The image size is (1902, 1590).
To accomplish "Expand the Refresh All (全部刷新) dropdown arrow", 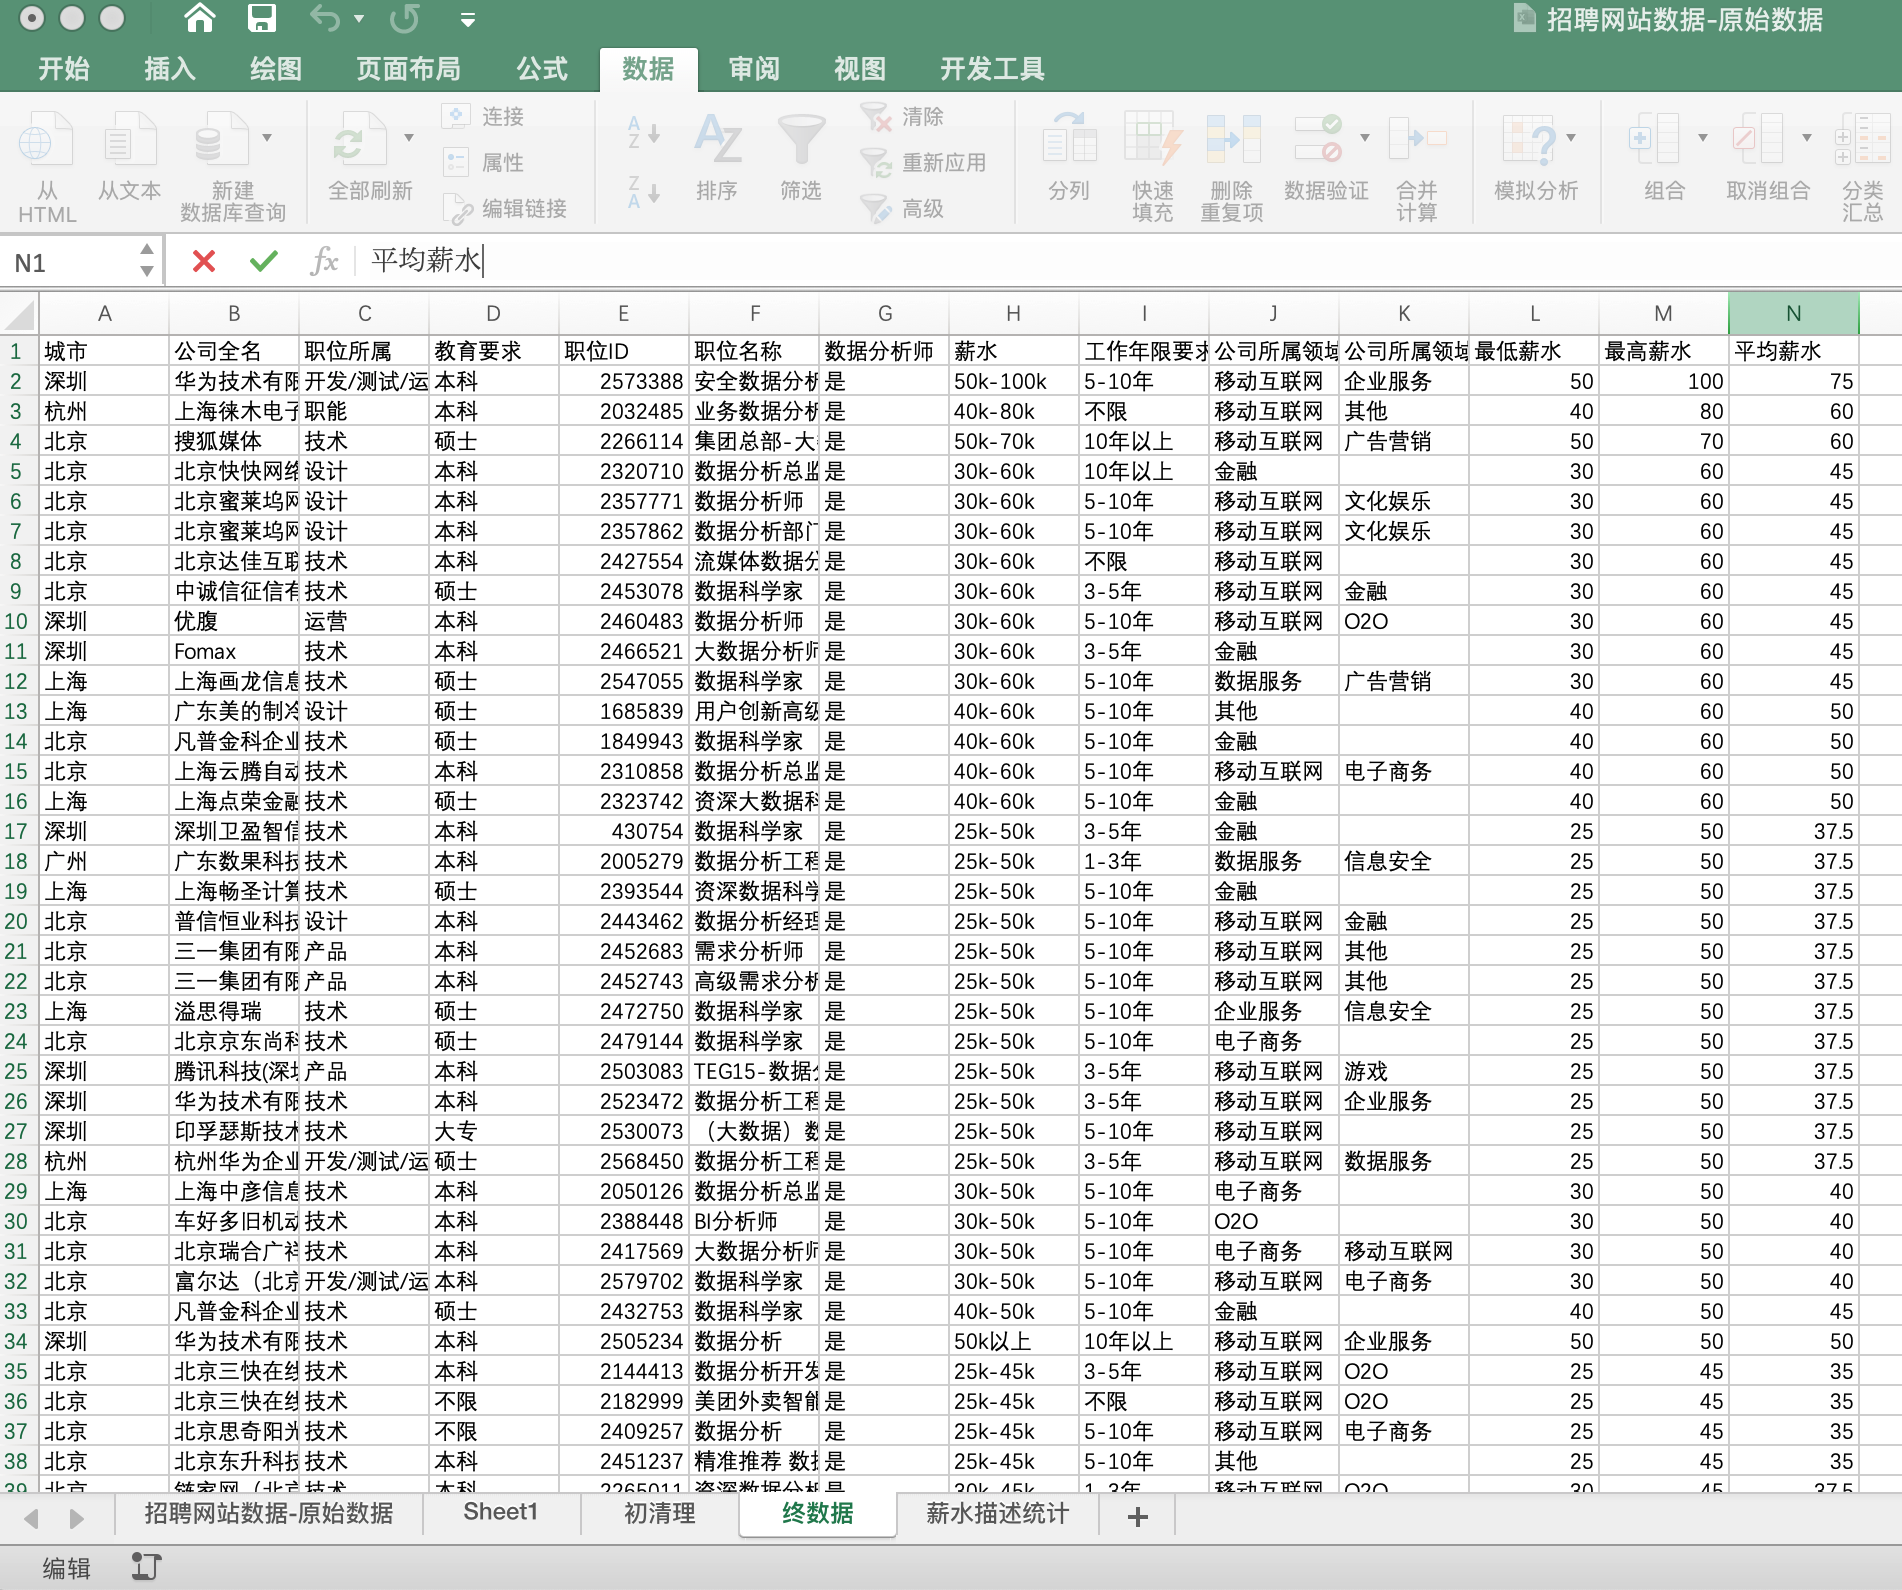I will (409, 137).
